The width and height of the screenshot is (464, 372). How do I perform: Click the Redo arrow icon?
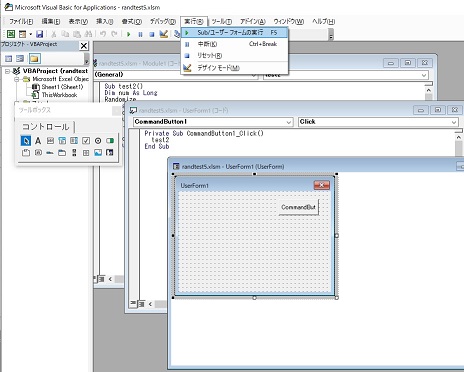click(114, 34)
